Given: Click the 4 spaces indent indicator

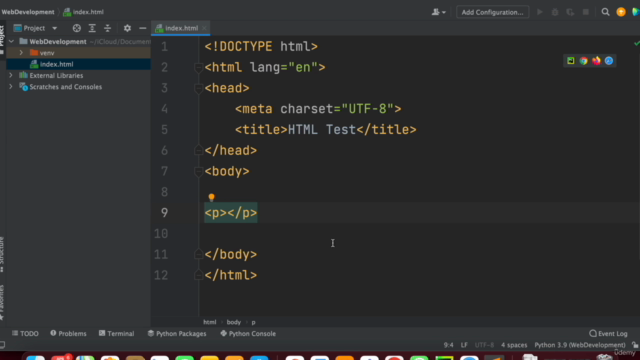Looking at the screenshot, I should [514, 345].
